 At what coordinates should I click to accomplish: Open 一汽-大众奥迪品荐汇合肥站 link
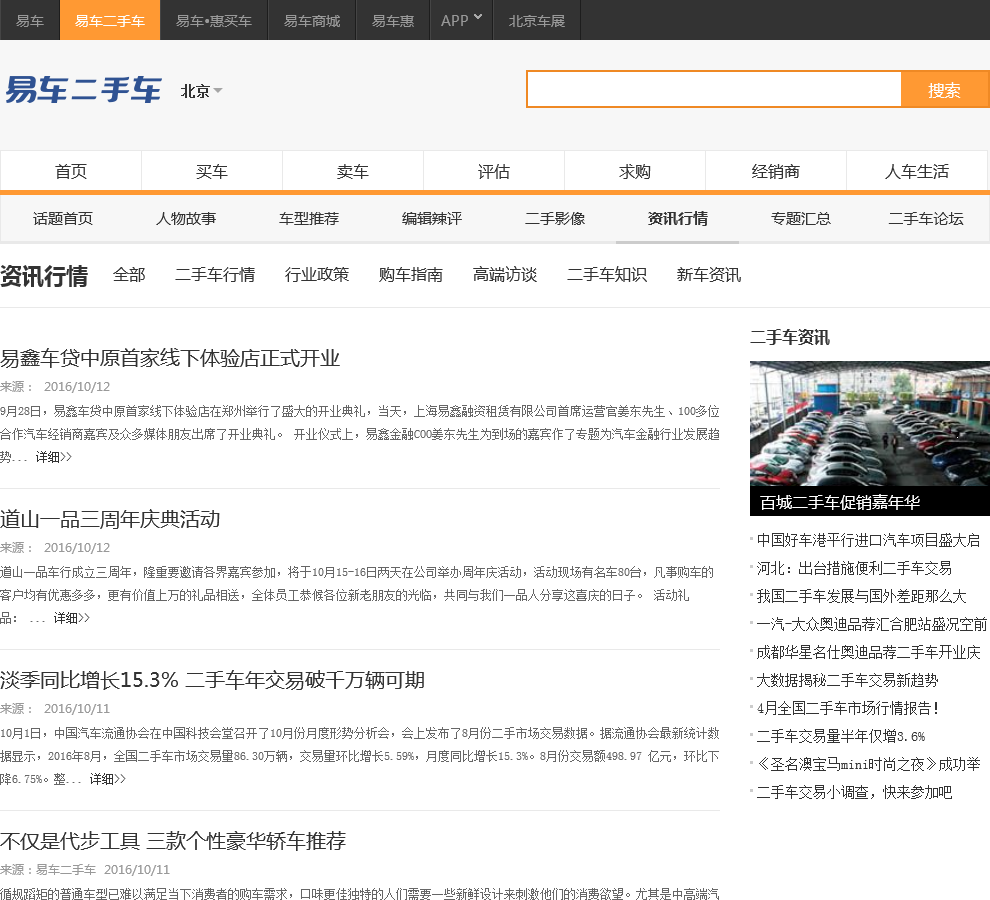(871, 624)
